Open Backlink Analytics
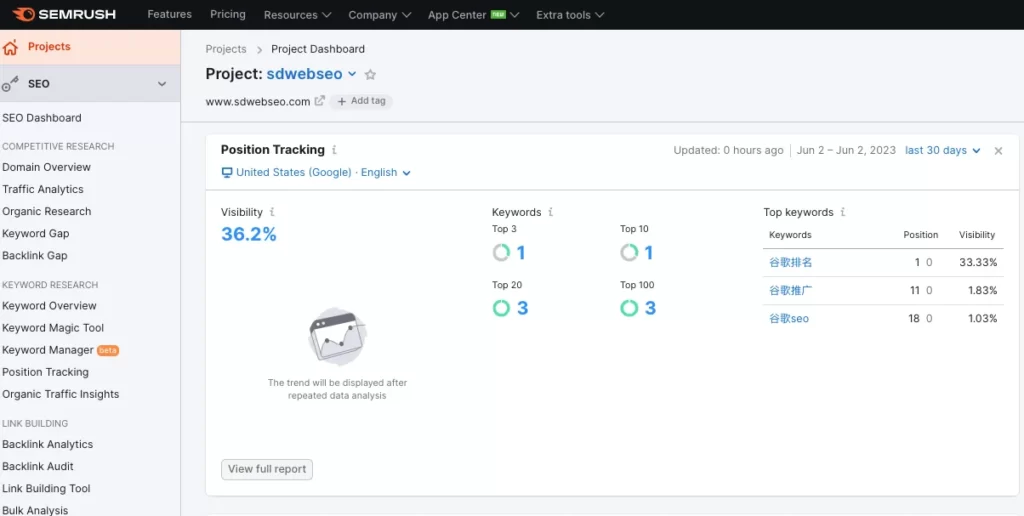The height and width of the screenshot is (516, 1024). (x=48, y=443)
